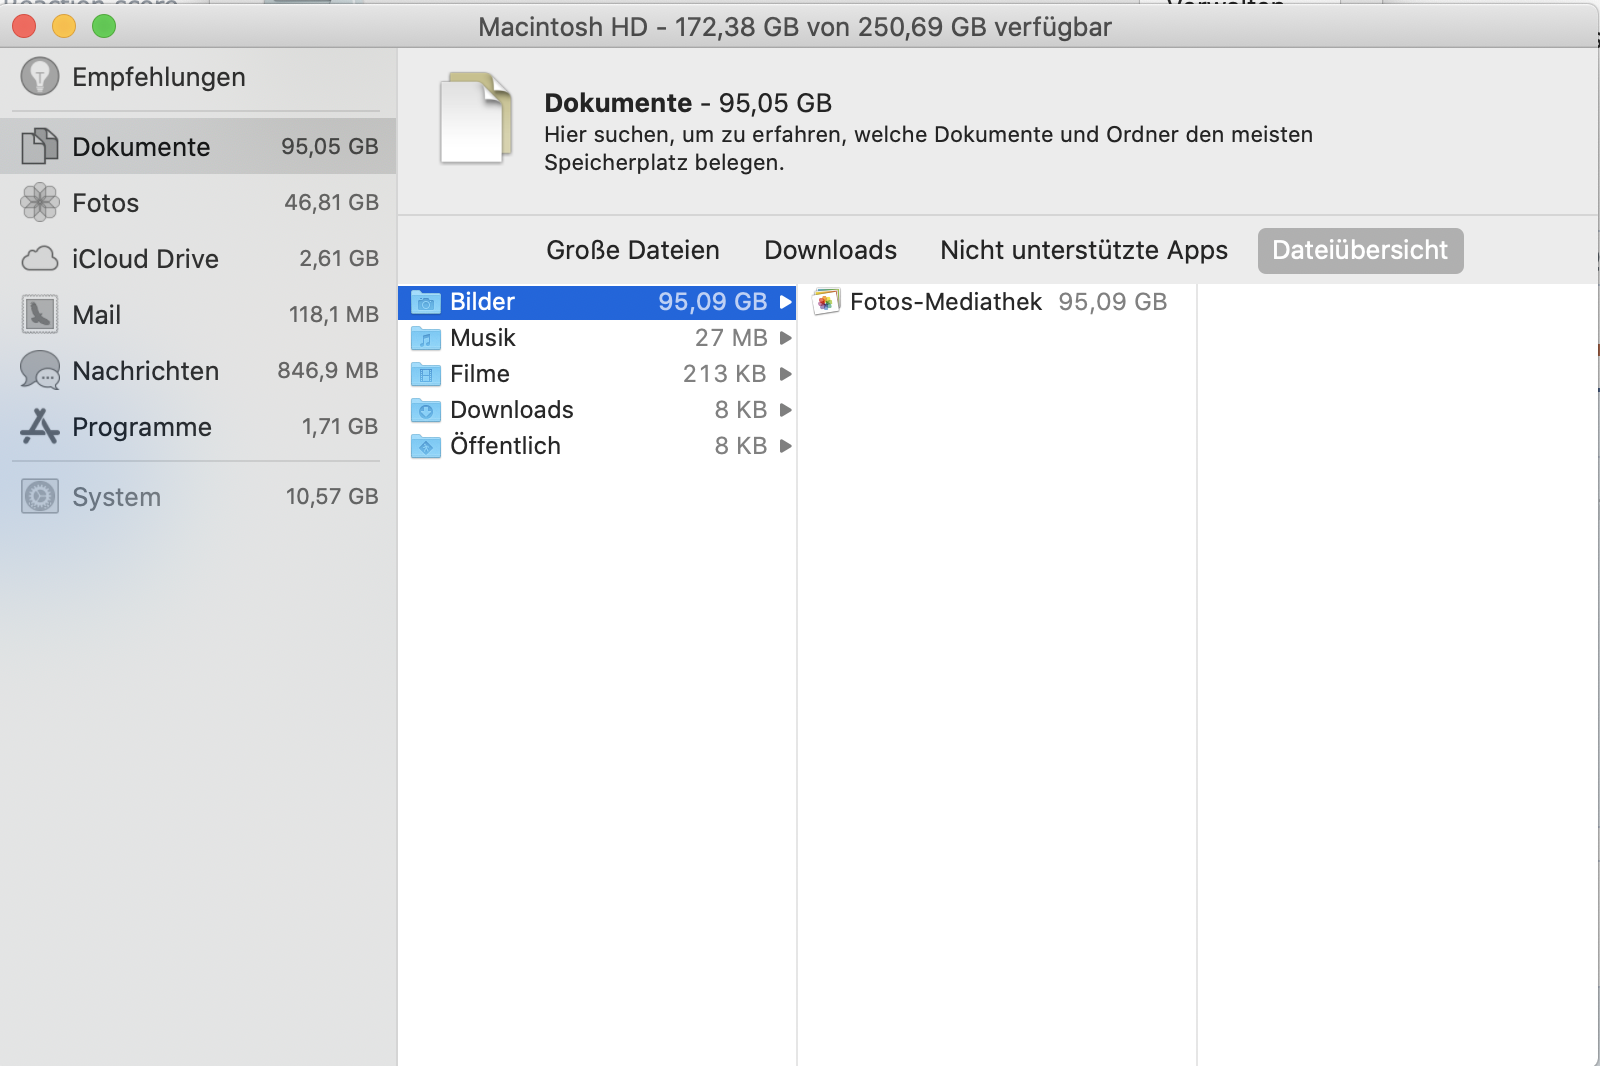Click the 2,61 GB size value
1600x1066 pixels.
tap(339, 258)
